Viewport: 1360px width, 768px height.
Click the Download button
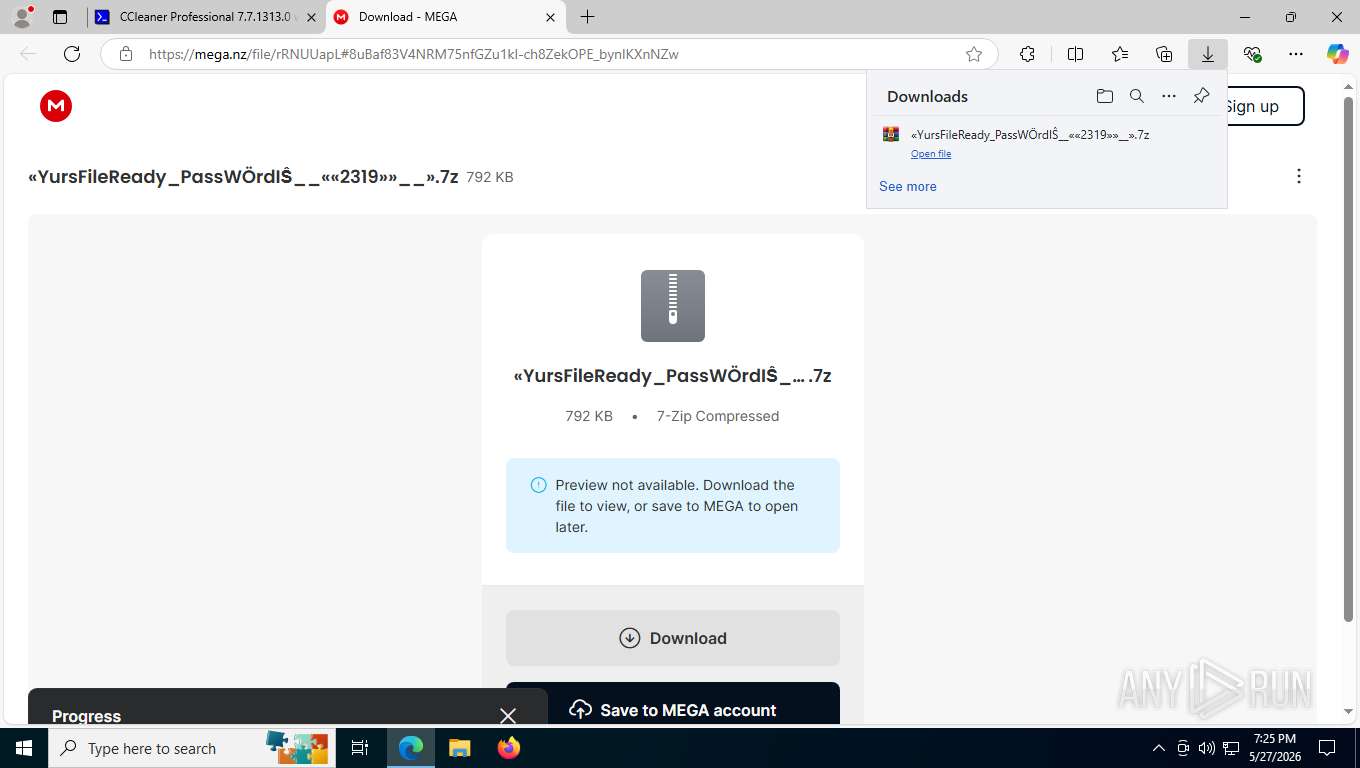[673, 638]
